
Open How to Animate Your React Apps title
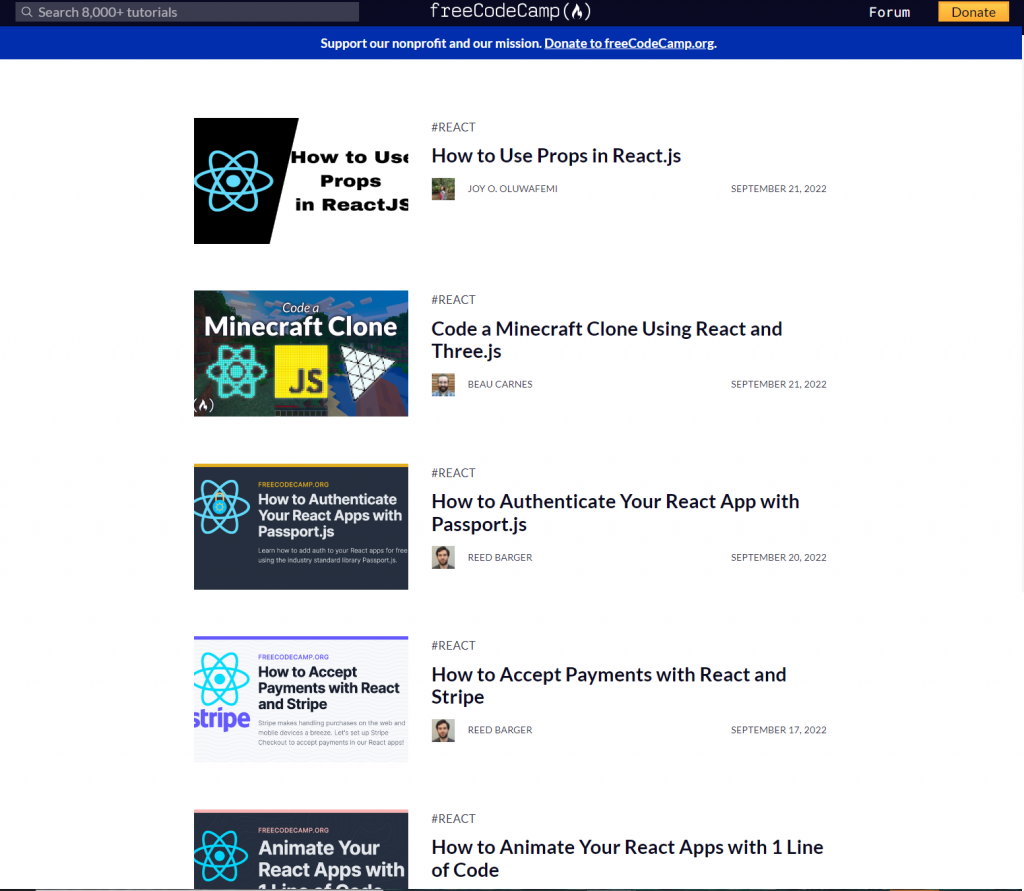point(627,858)
